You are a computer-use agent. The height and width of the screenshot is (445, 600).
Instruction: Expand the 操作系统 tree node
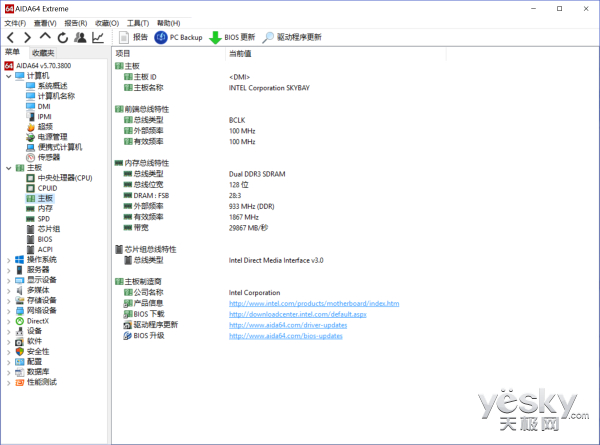tap(8, 260)
